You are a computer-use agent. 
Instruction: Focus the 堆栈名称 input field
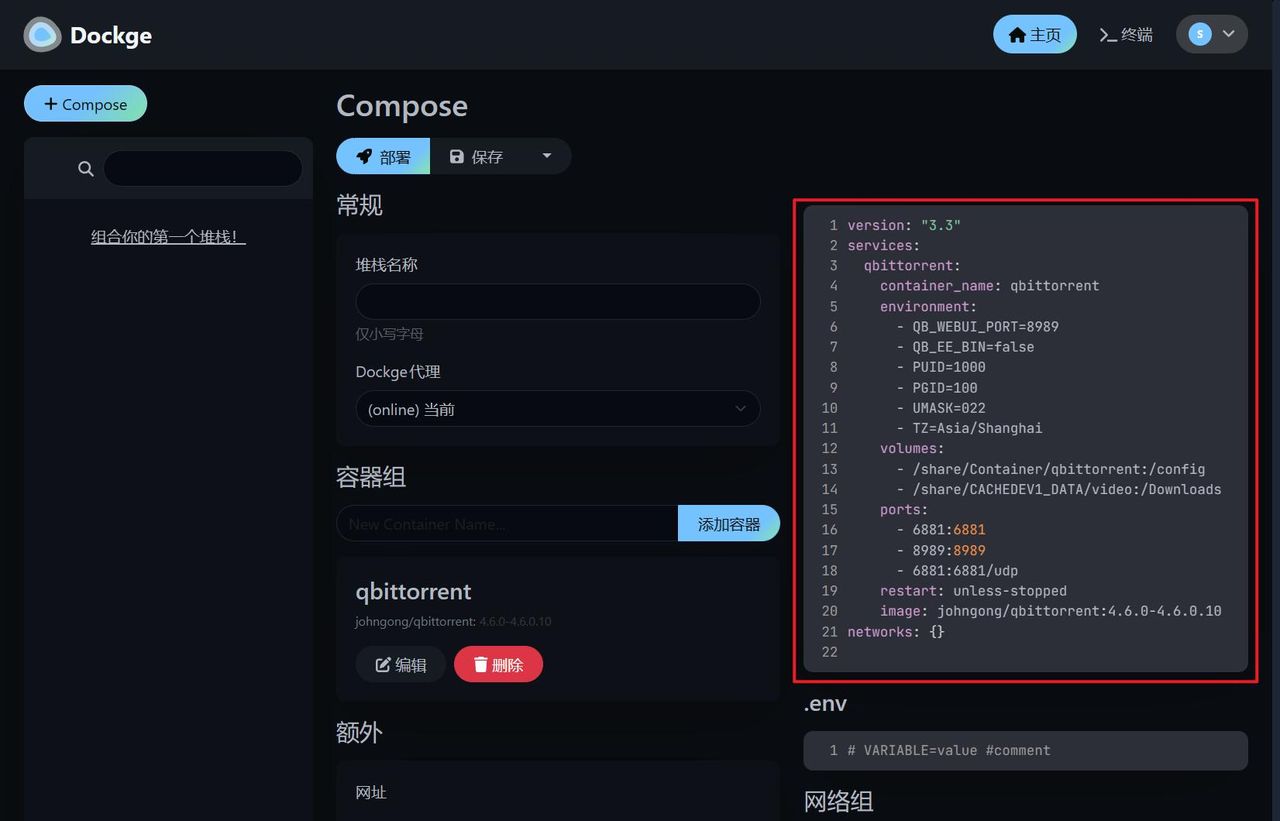pos(558,301)
